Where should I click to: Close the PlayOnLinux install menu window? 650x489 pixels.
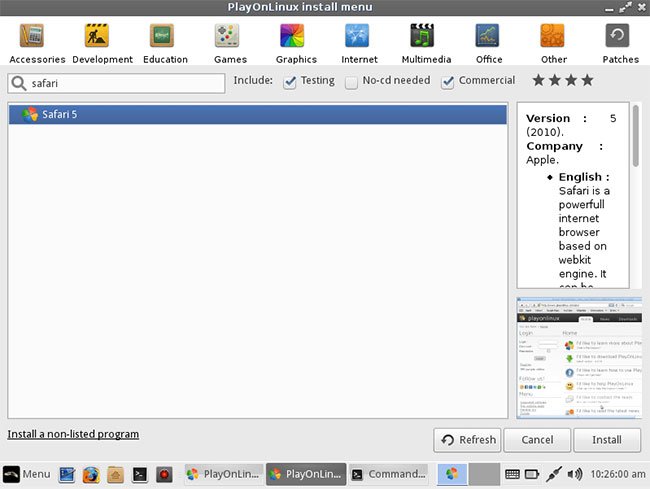[x=641, y=8]
